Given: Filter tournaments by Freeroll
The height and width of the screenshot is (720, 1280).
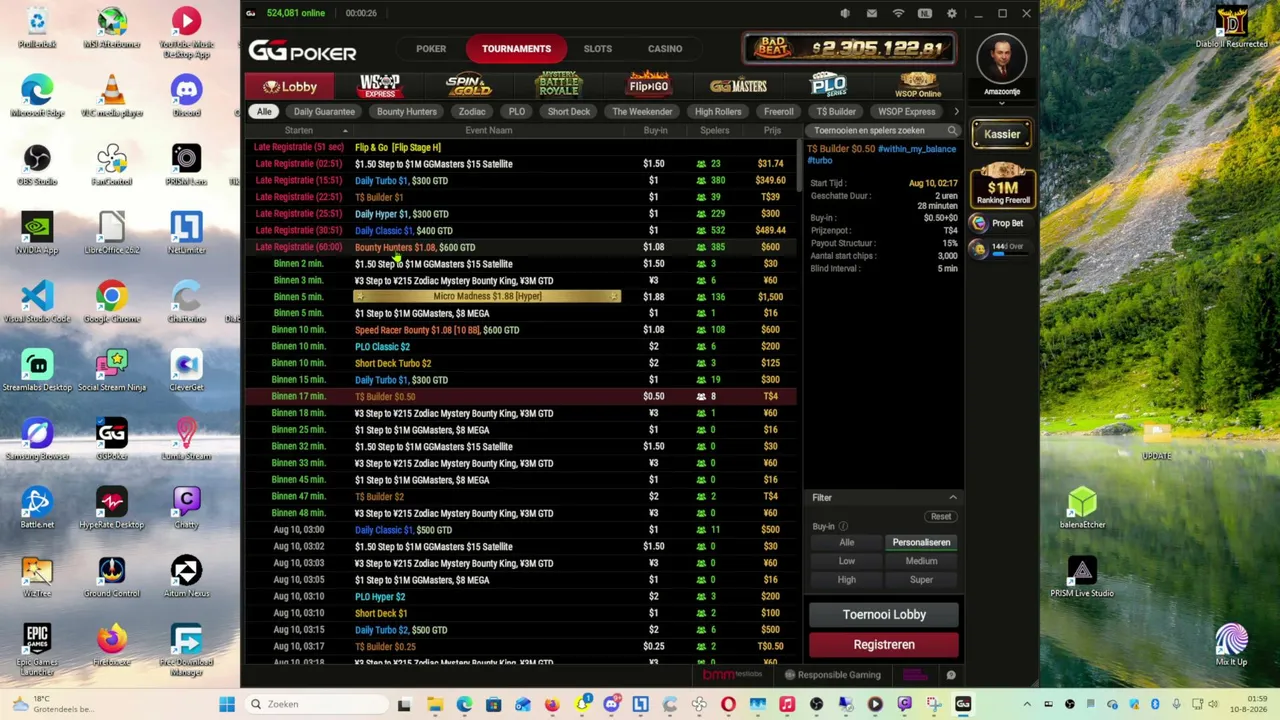Looking at the screenshot, I should tap(779, 112).
